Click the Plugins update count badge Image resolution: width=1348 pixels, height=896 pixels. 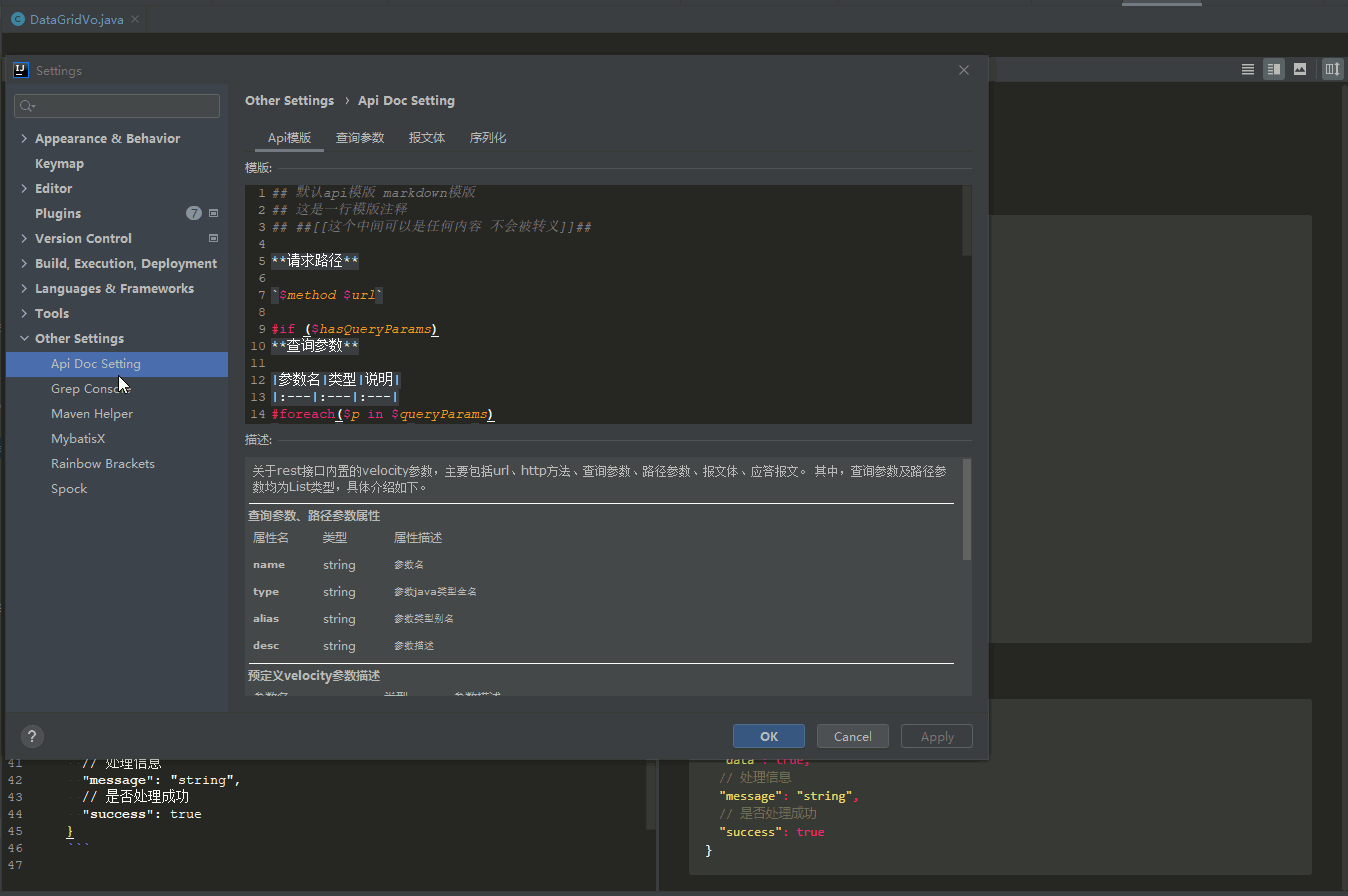[x=193, y=213]
